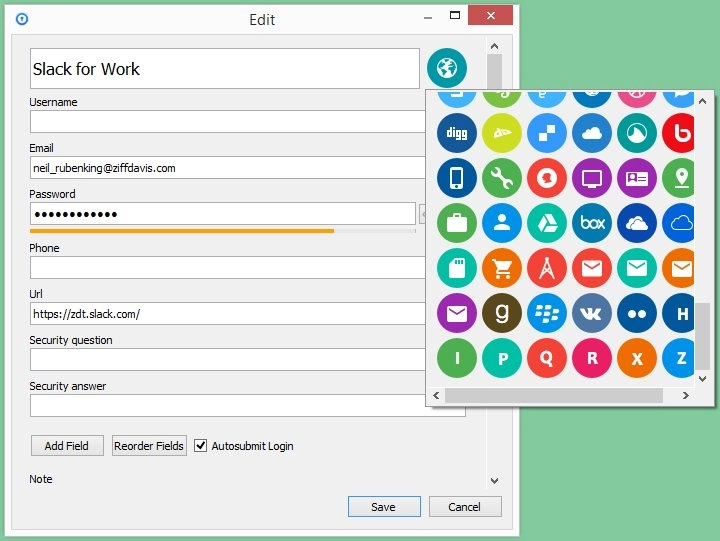Focus the Username input field
720x541 pixels.
[x=228, y=122]
